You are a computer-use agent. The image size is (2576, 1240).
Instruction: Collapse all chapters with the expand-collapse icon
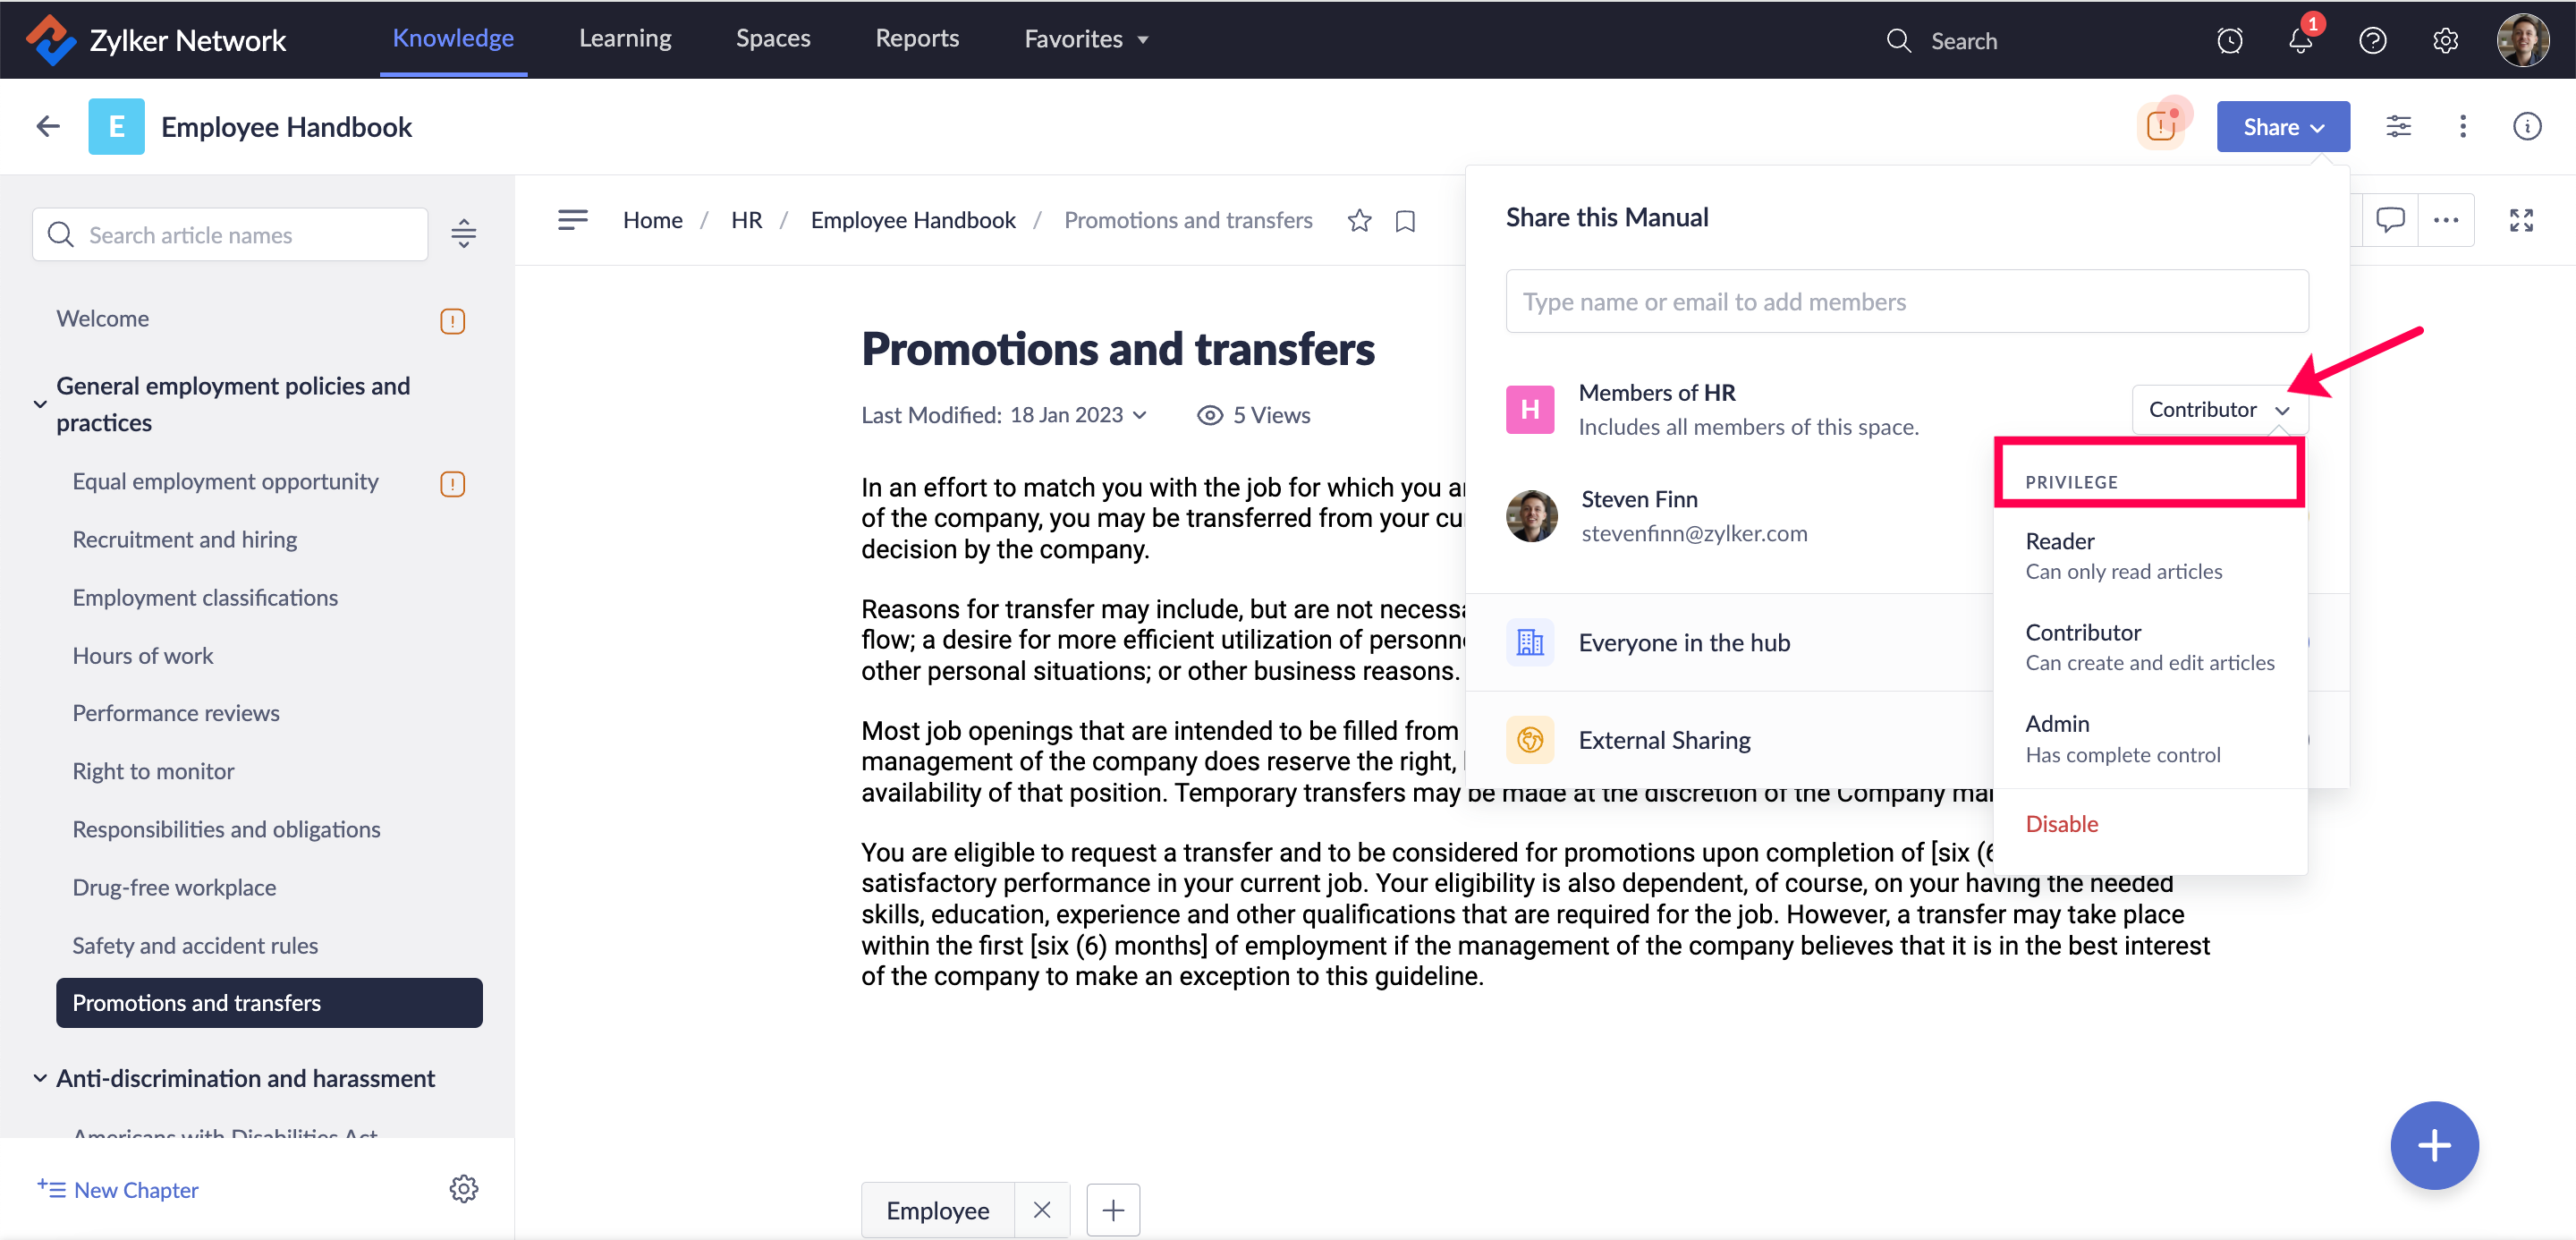(x=463, y=234)
